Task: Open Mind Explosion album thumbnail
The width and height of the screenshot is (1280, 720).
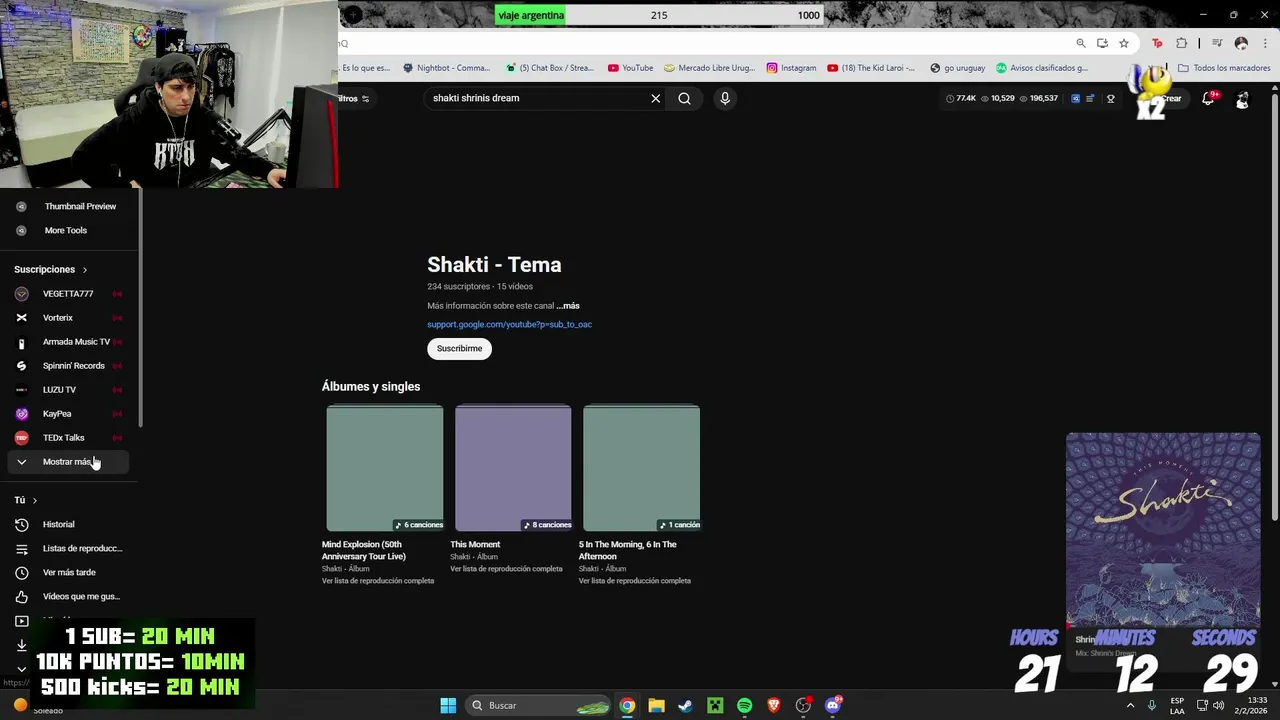Action: [x=385, y=468]
